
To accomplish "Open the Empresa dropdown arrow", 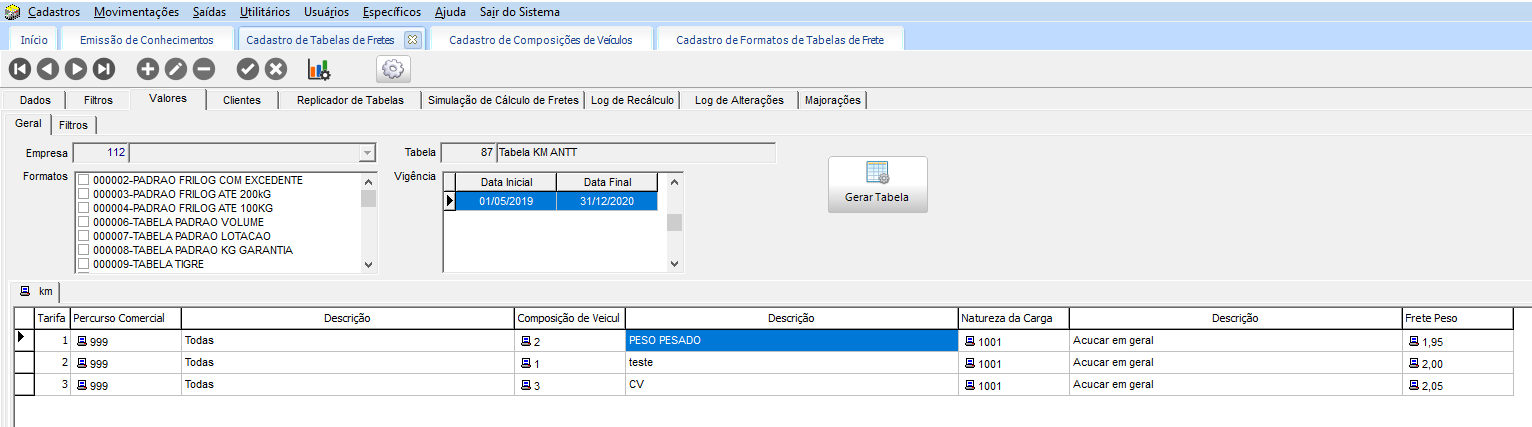I will pos(367,153).
